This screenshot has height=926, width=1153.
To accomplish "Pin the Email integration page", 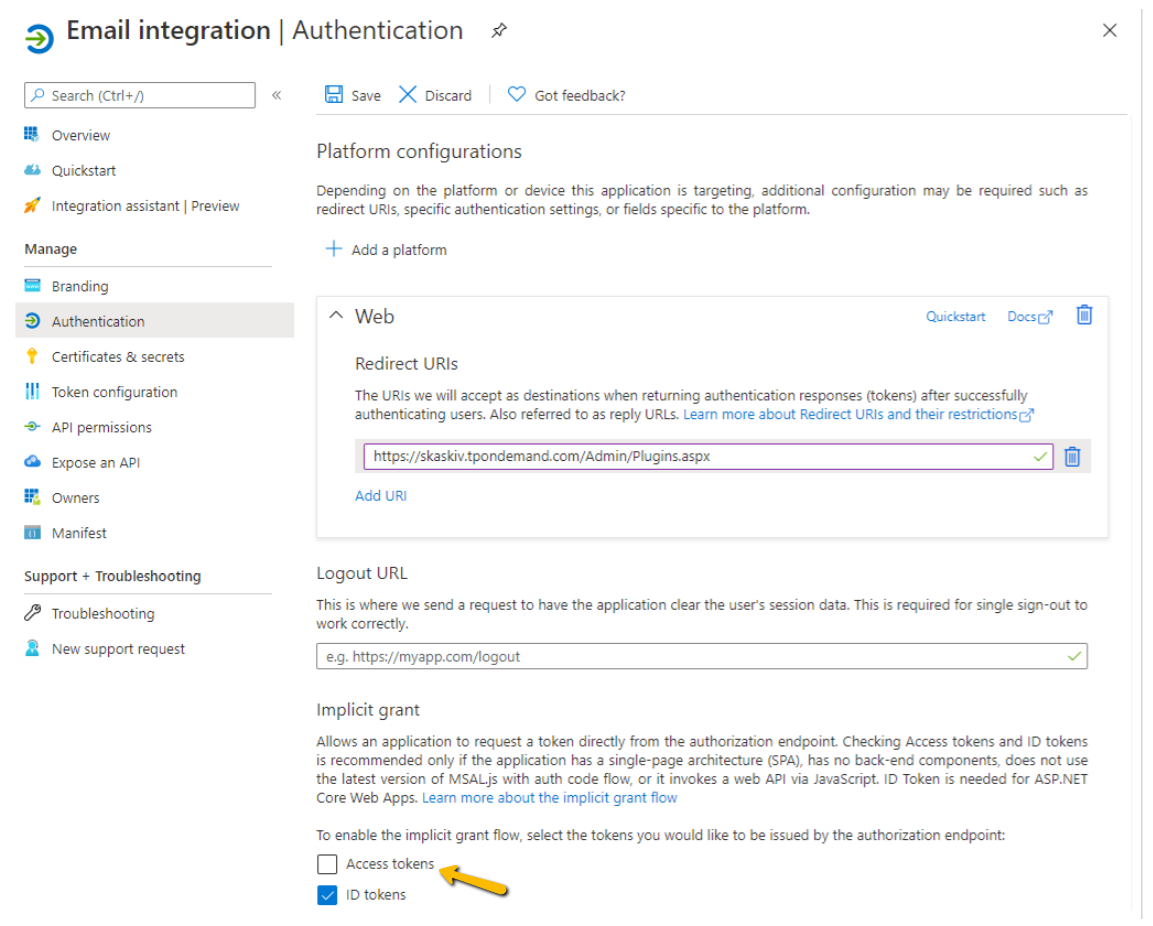I will point(497,31).
